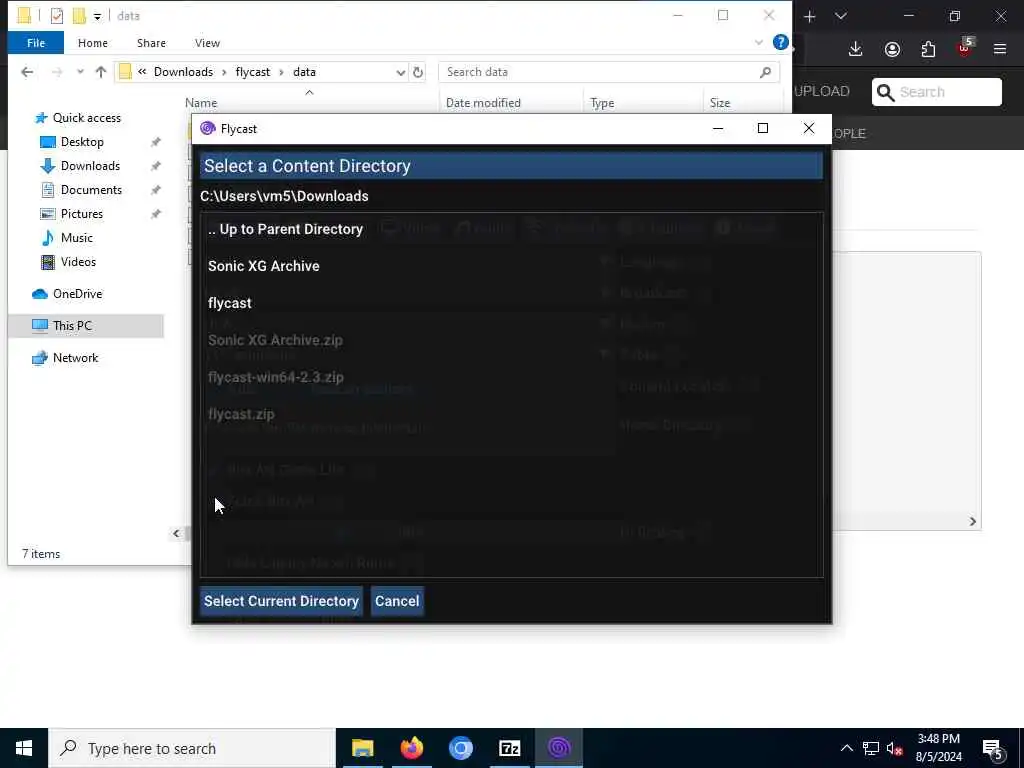Sort files by the Name column header

201,103
